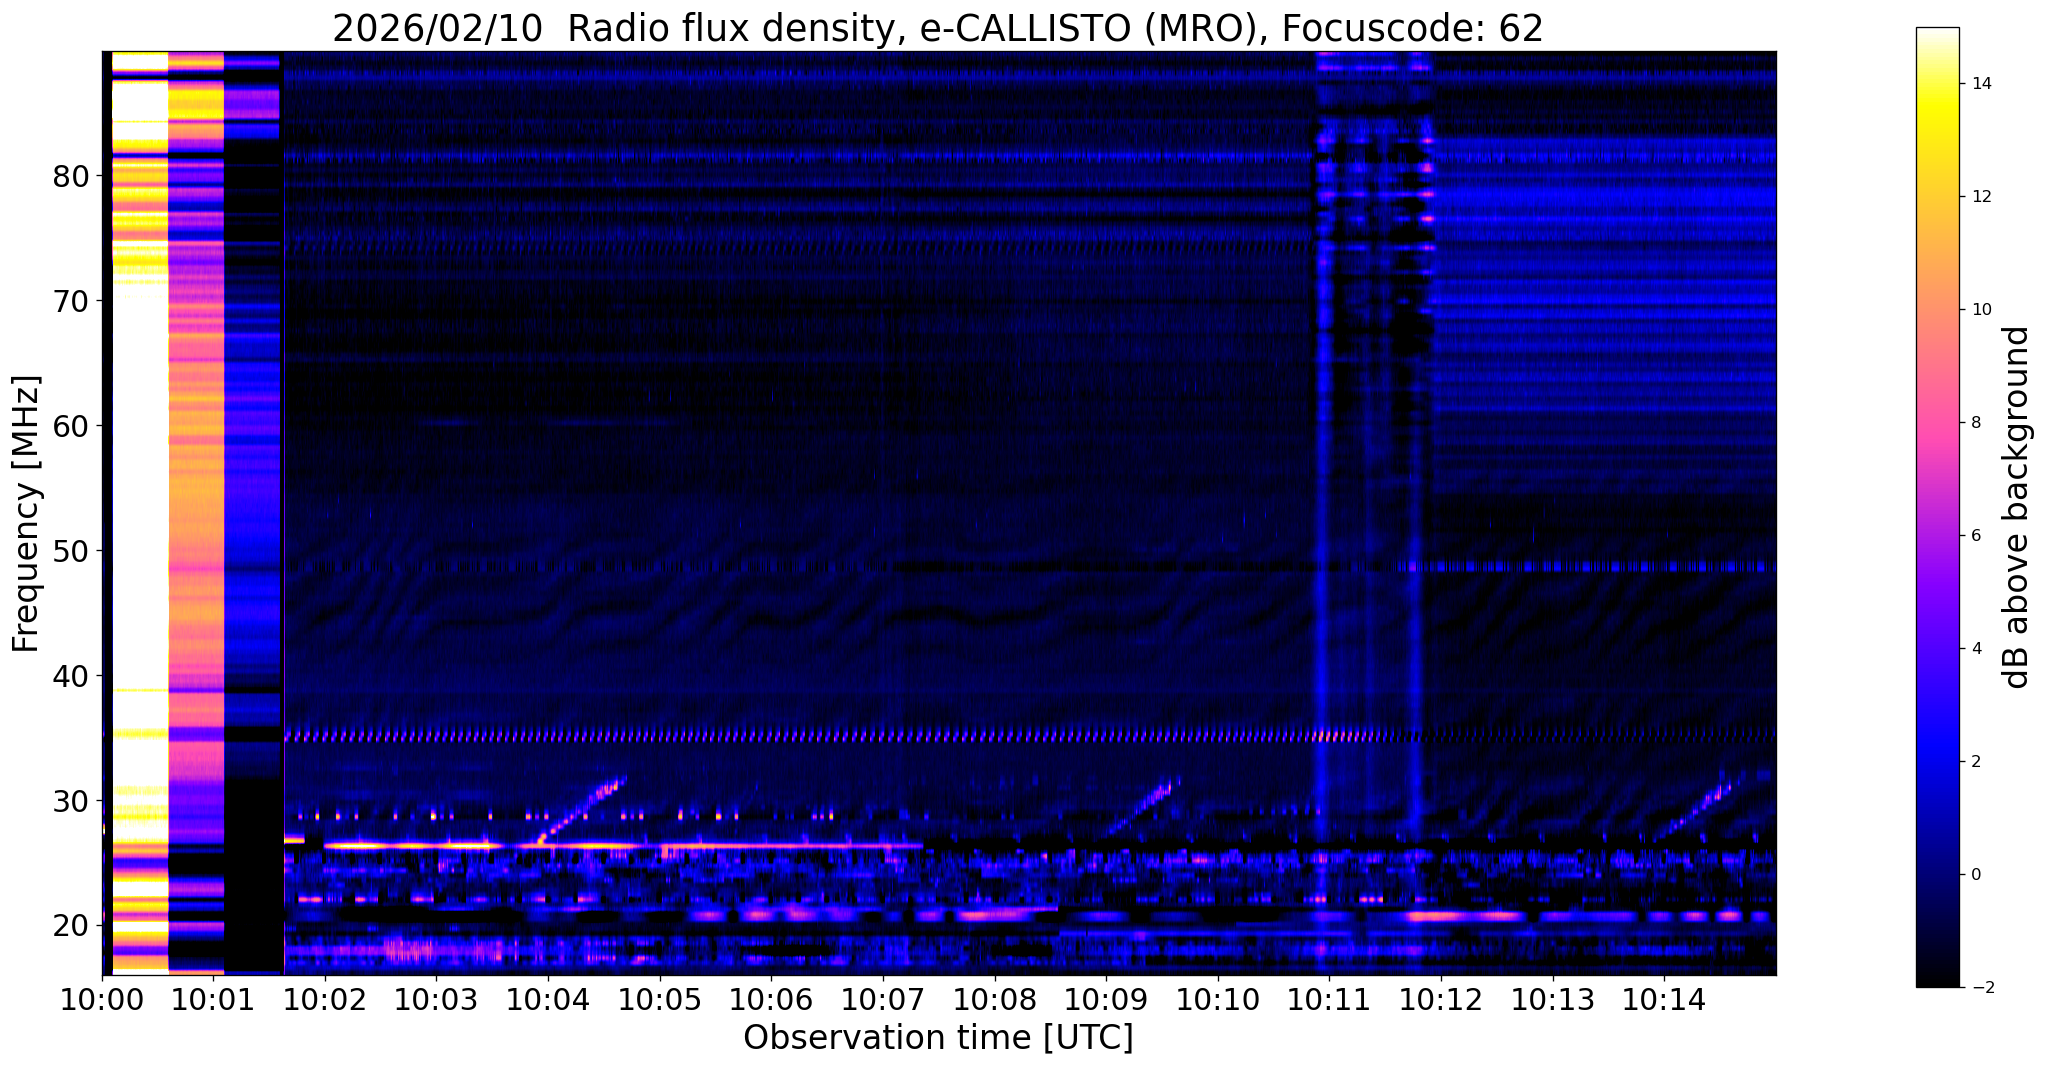The image size is (2047, 1067).
Task: Click the 60 MHz frequency tick label
Action: (x=70, y=426)
